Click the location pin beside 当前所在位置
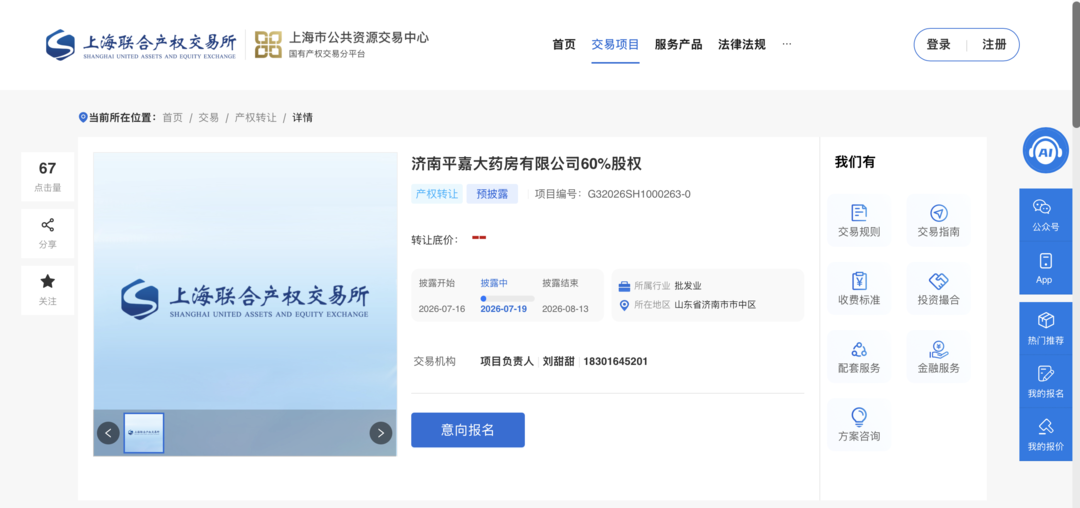Screen dimensions: 1080x508 83,118
